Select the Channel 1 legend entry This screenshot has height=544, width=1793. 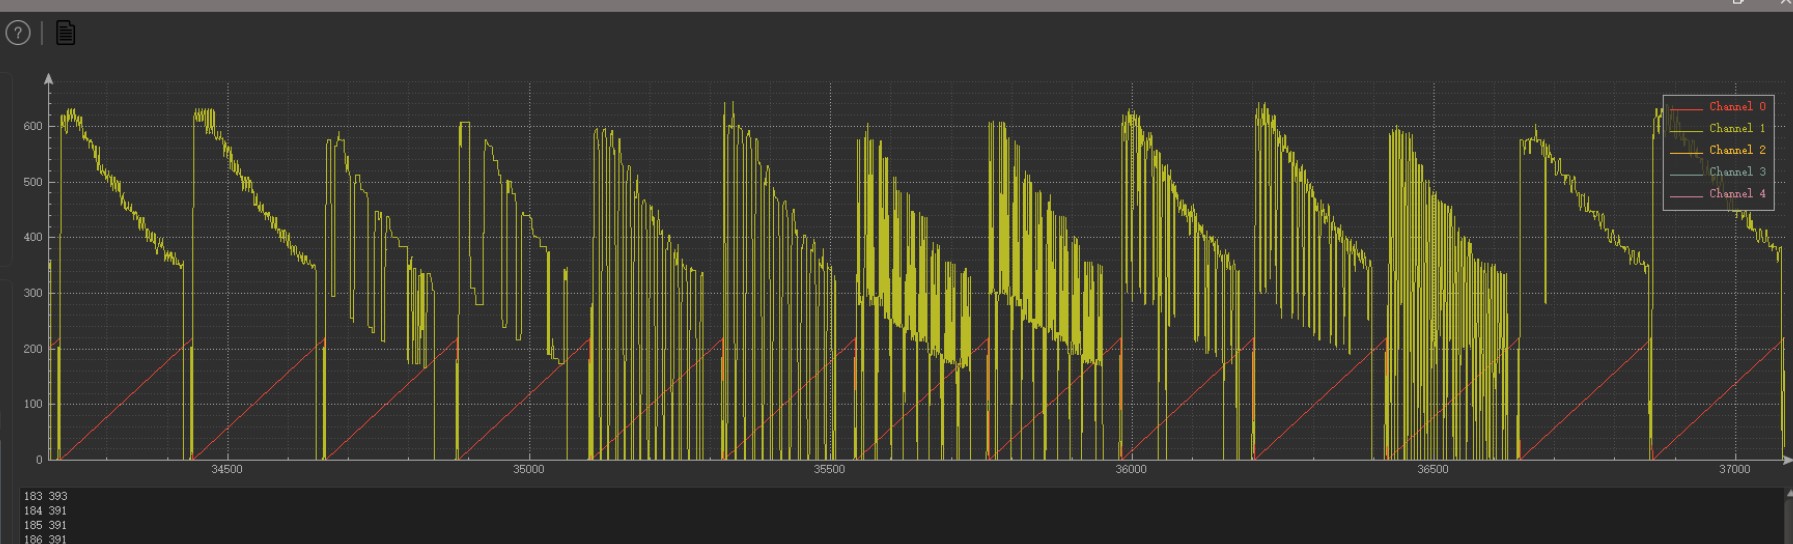pos(1718,128)
